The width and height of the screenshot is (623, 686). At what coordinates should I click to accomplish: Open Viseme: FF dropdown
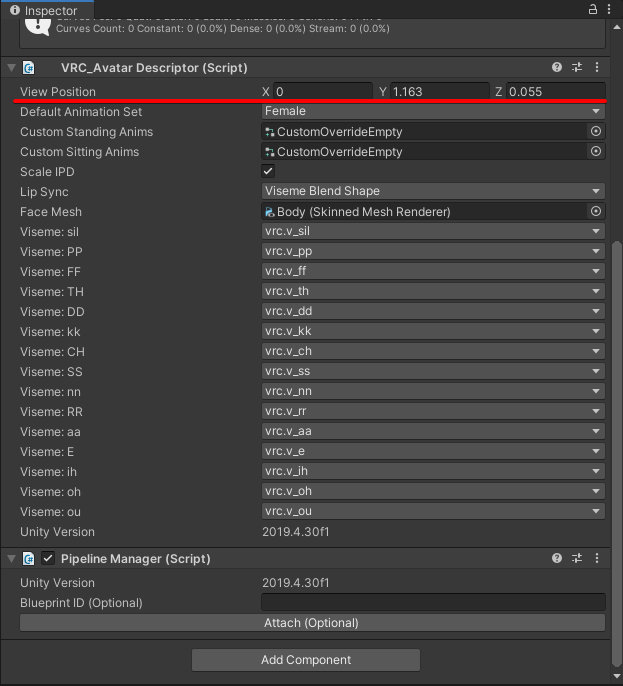pyautogui.click(x=433, y=271)
